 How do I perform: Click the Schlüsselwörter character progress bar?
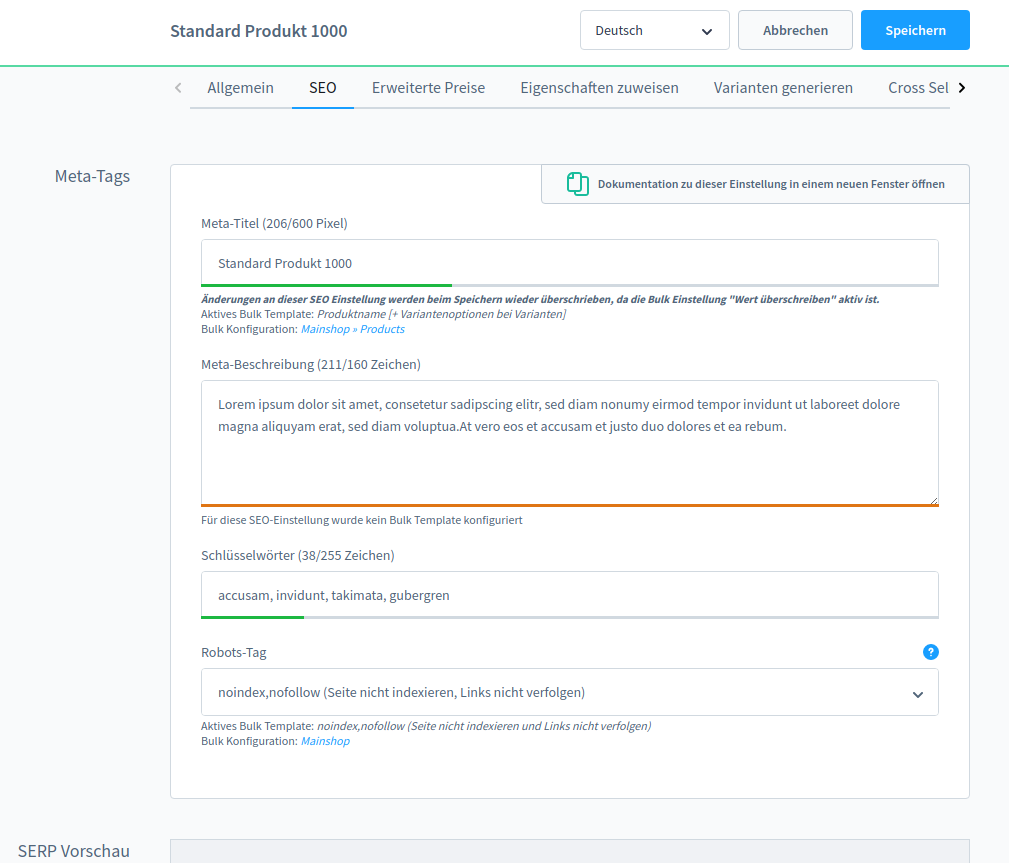point(569,617)
